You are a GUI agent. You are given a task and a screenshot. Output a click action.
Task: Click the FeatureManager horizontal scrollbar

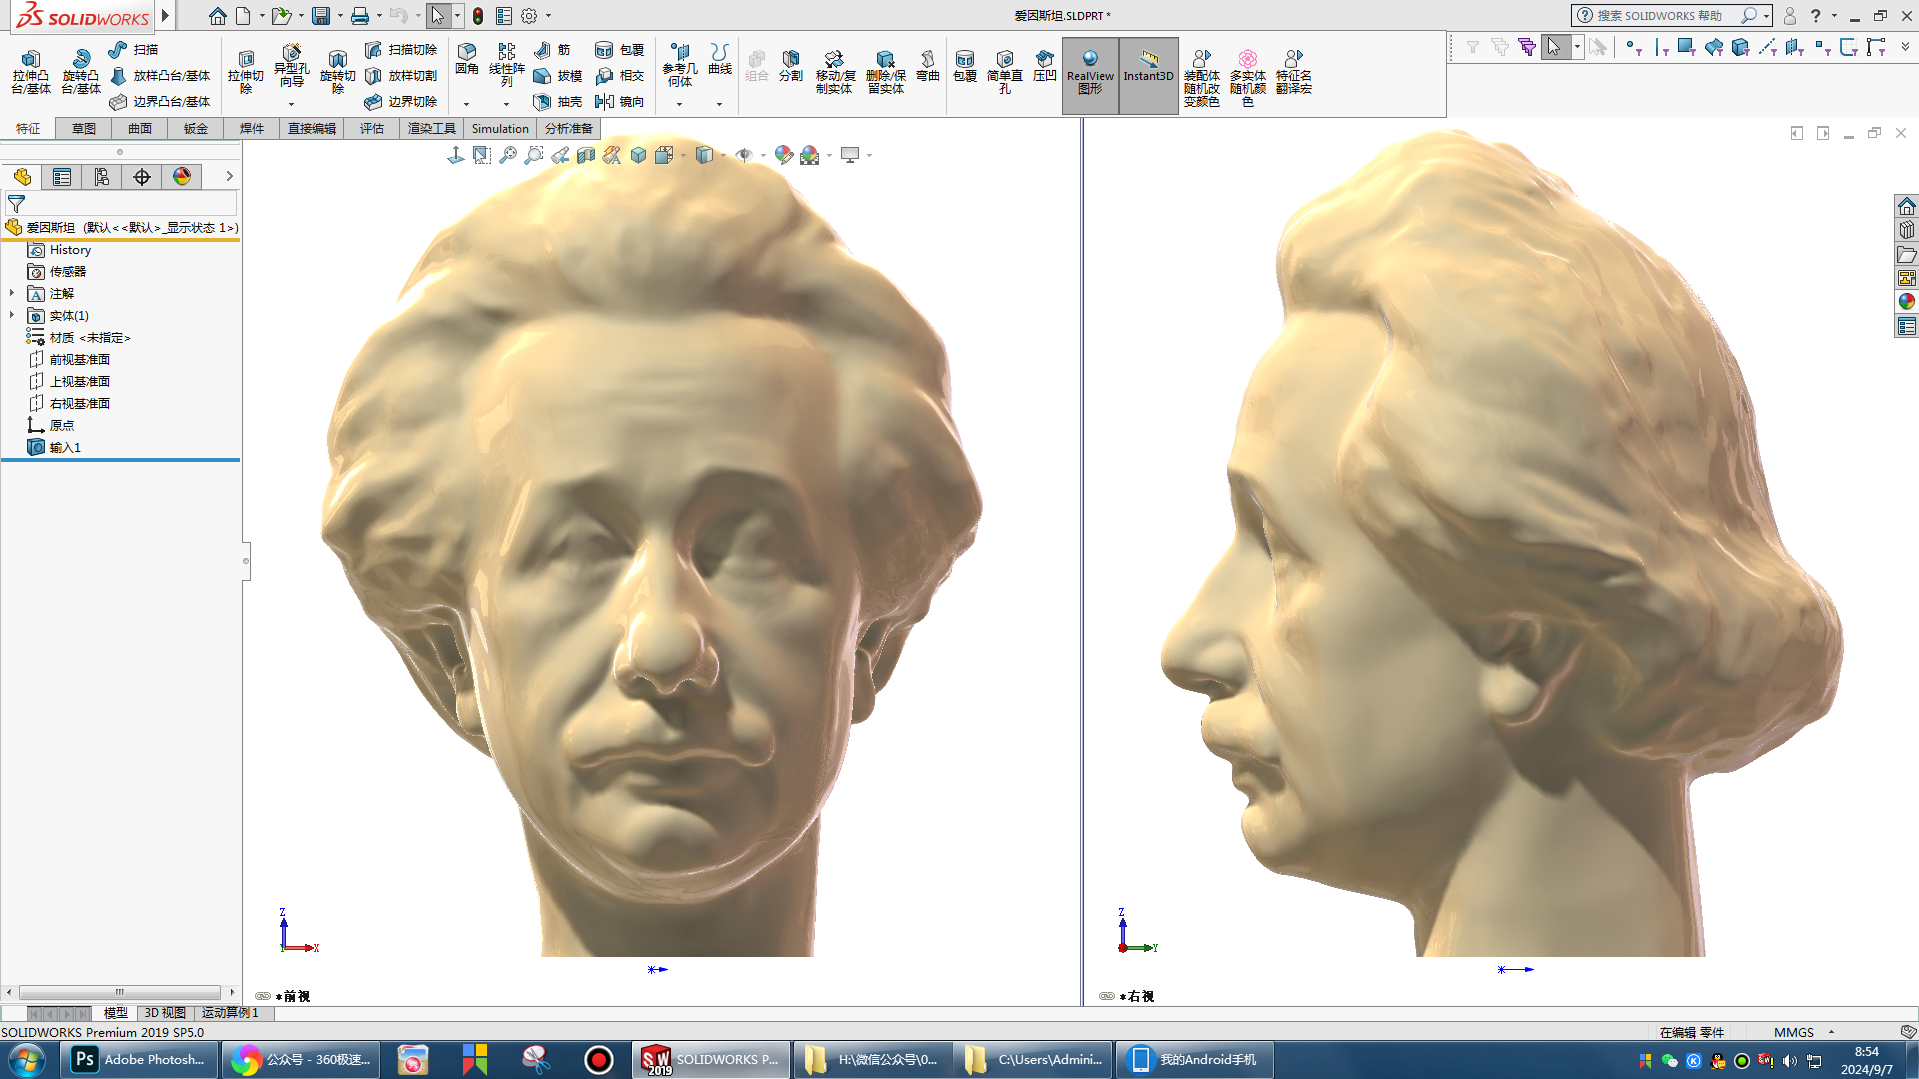pos(120,993)
